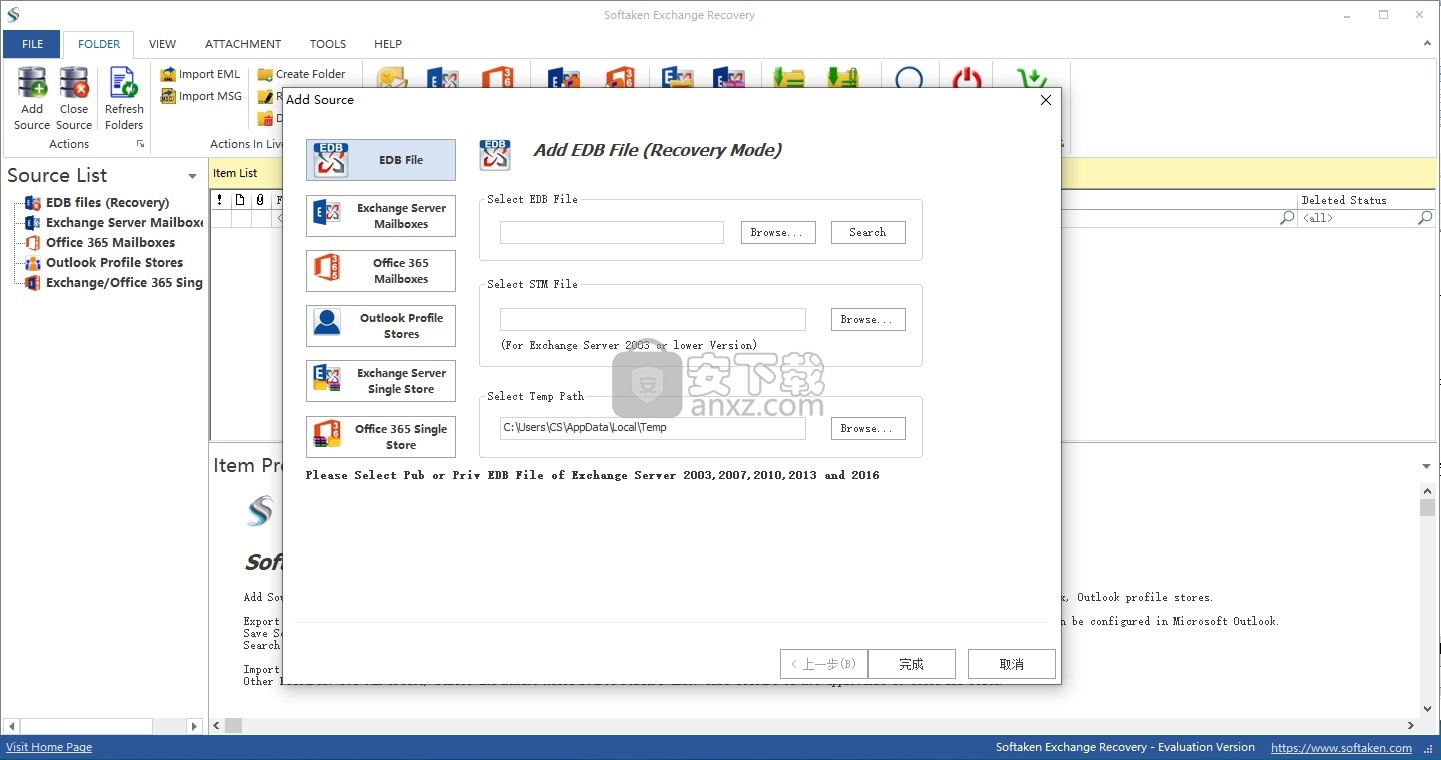Viewport: 1441px width, 760px height.
Task: Open the https://www.softaken.com link
Action: pos(1341,747)
